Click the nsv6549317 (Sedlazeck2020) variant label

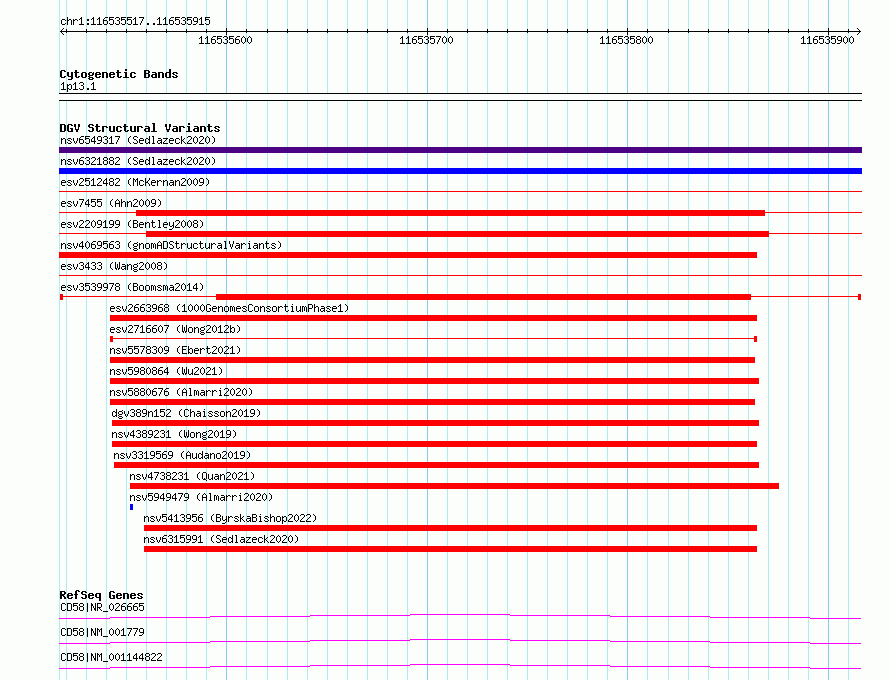click(138, 140)
